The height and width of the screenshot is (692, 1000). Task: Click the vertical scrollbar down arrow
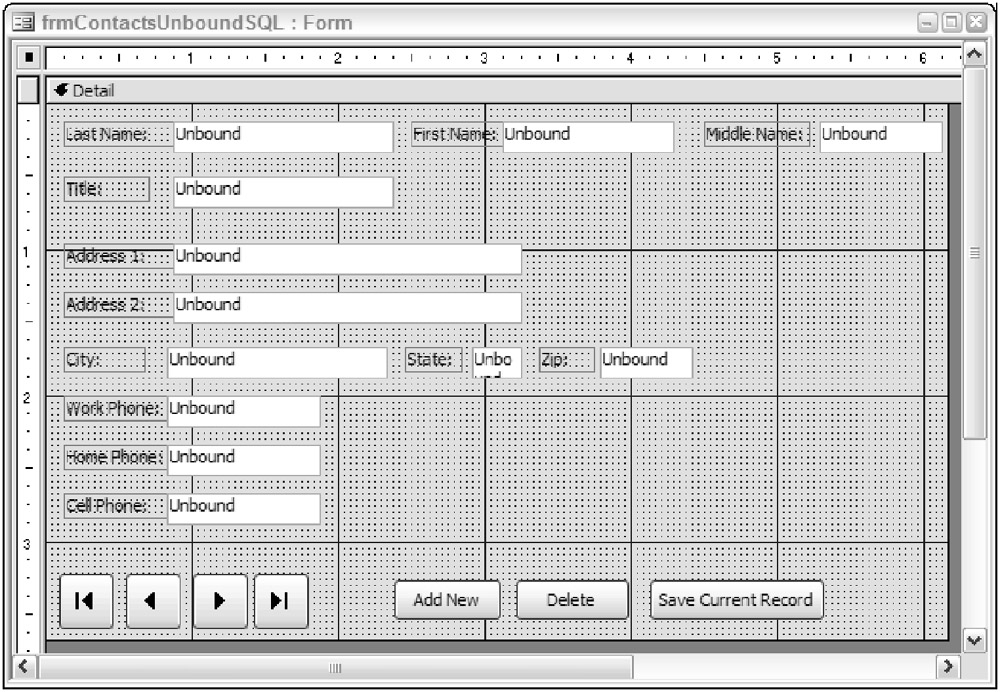point(975,639)
